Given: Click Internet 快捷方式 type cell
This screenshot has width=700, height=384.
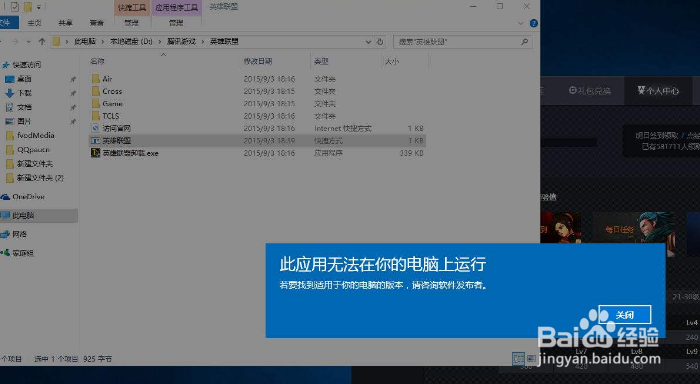Looking at the screenshot, I should tap(343, 128).
